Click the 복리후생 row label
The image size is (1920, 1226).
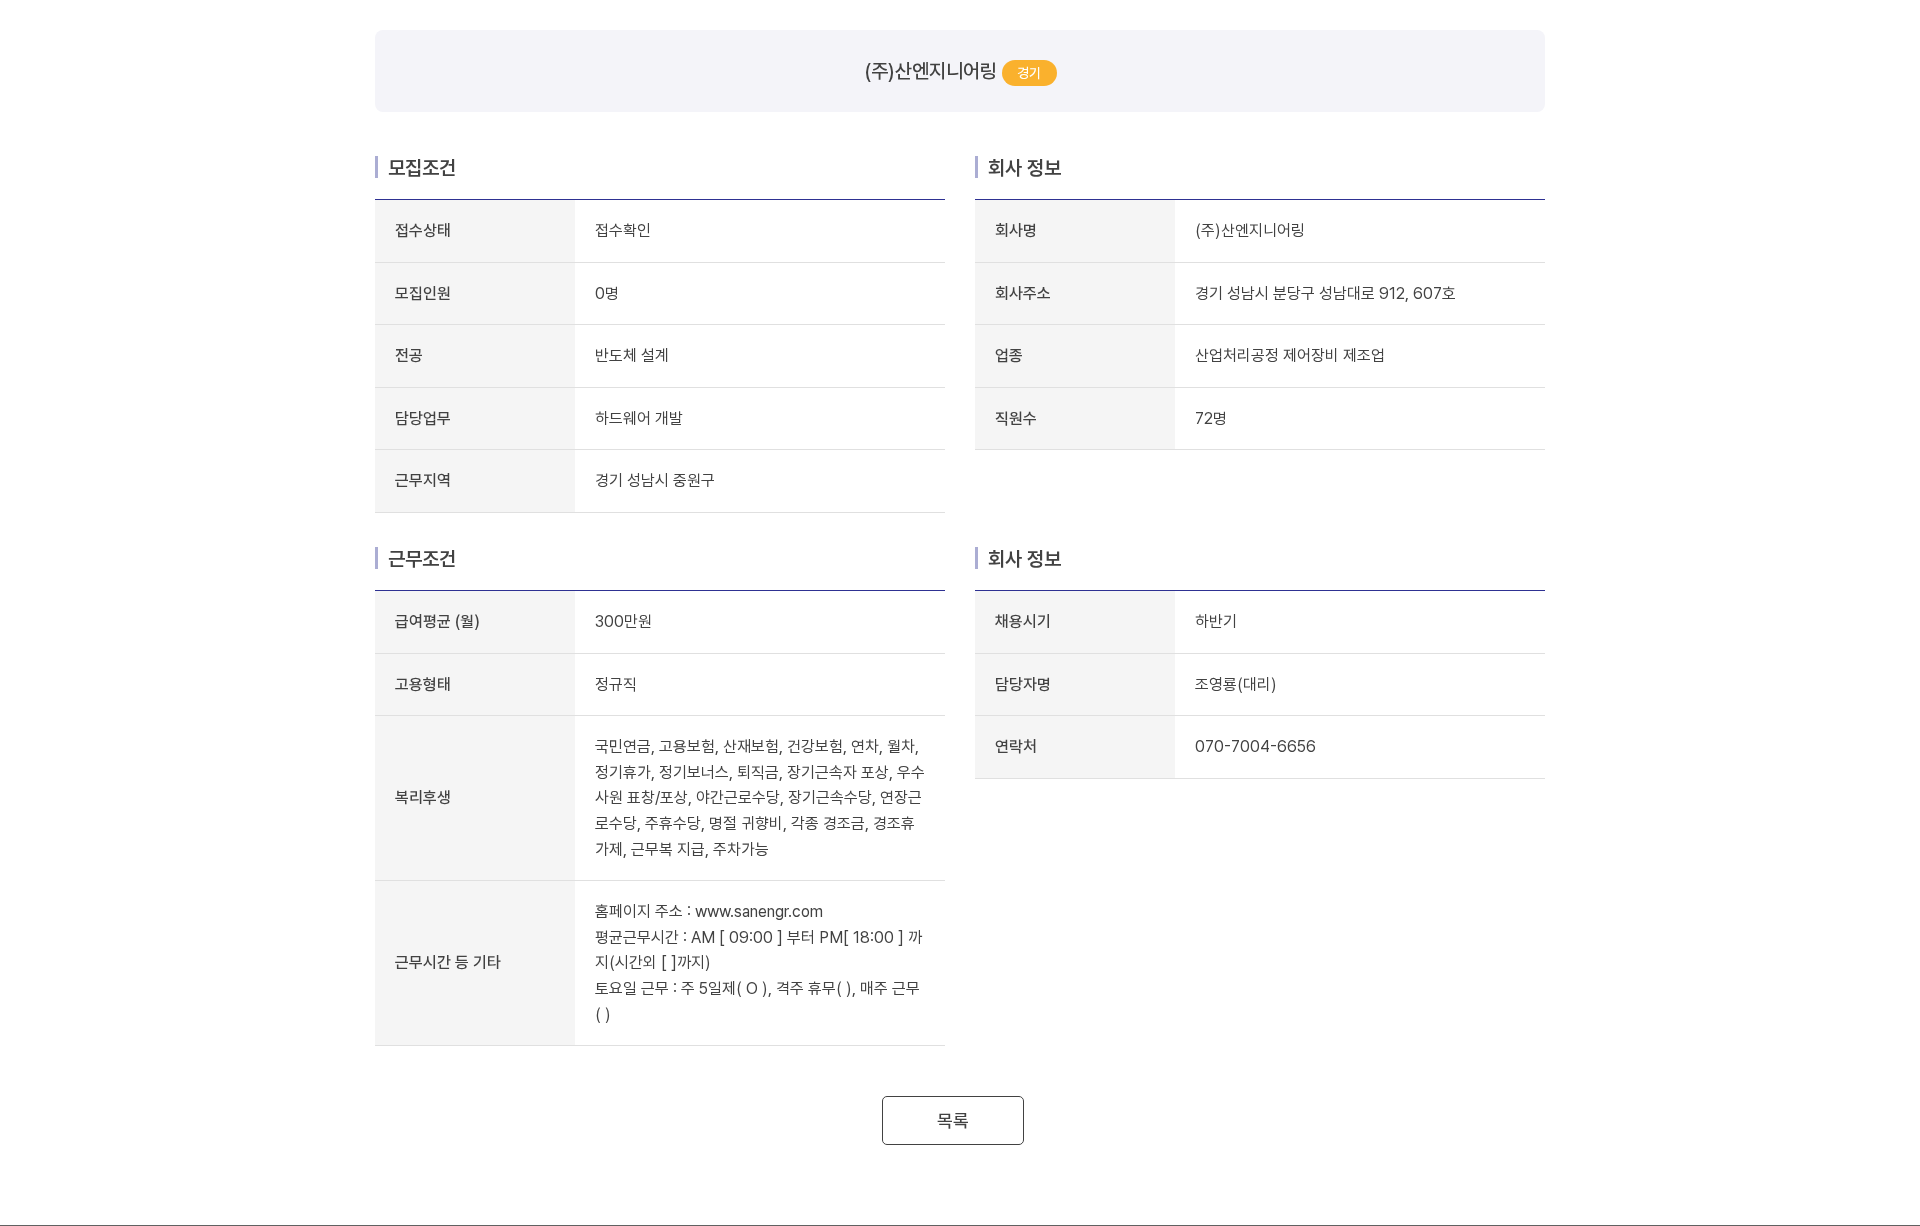(422, 797)
